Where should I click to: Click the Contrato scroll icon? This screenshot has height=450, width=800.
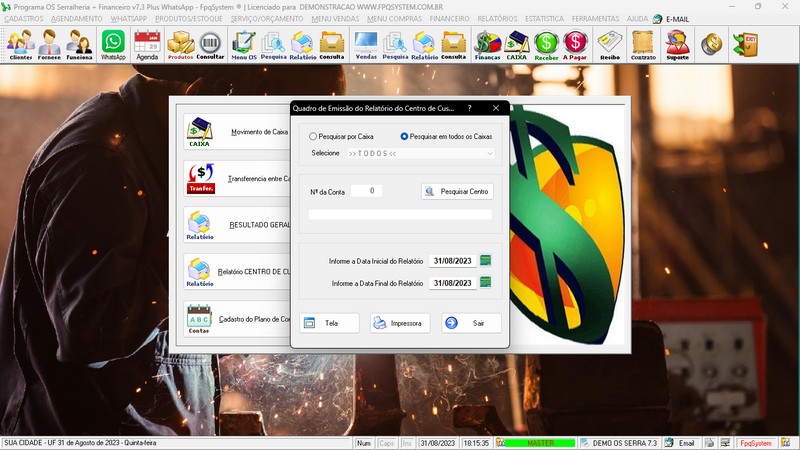tap(644, 44)
